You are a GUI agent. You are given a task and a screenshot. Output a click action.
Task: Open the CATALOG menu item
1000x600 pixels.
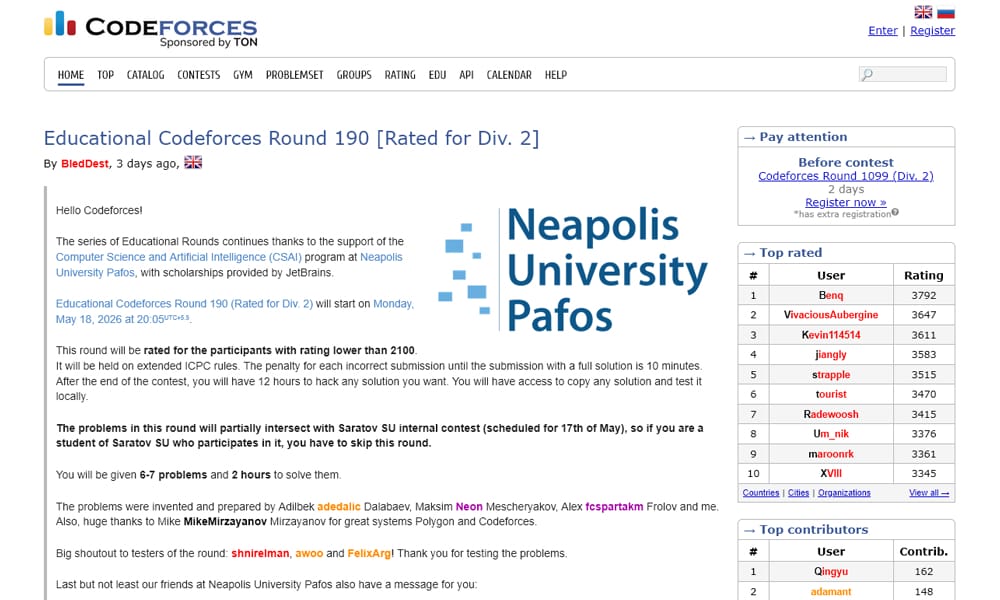tap(145, 75)
